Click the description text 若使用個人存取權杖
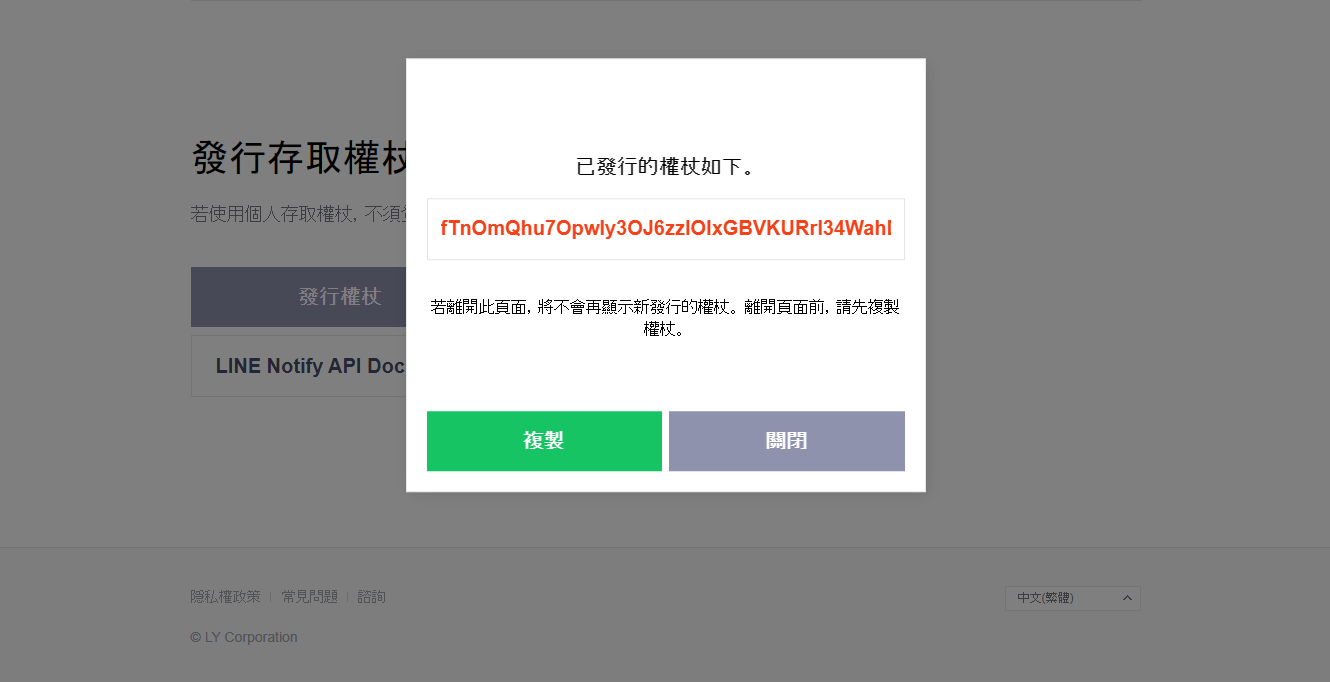Screen dimensions: 1330x682 298,214
